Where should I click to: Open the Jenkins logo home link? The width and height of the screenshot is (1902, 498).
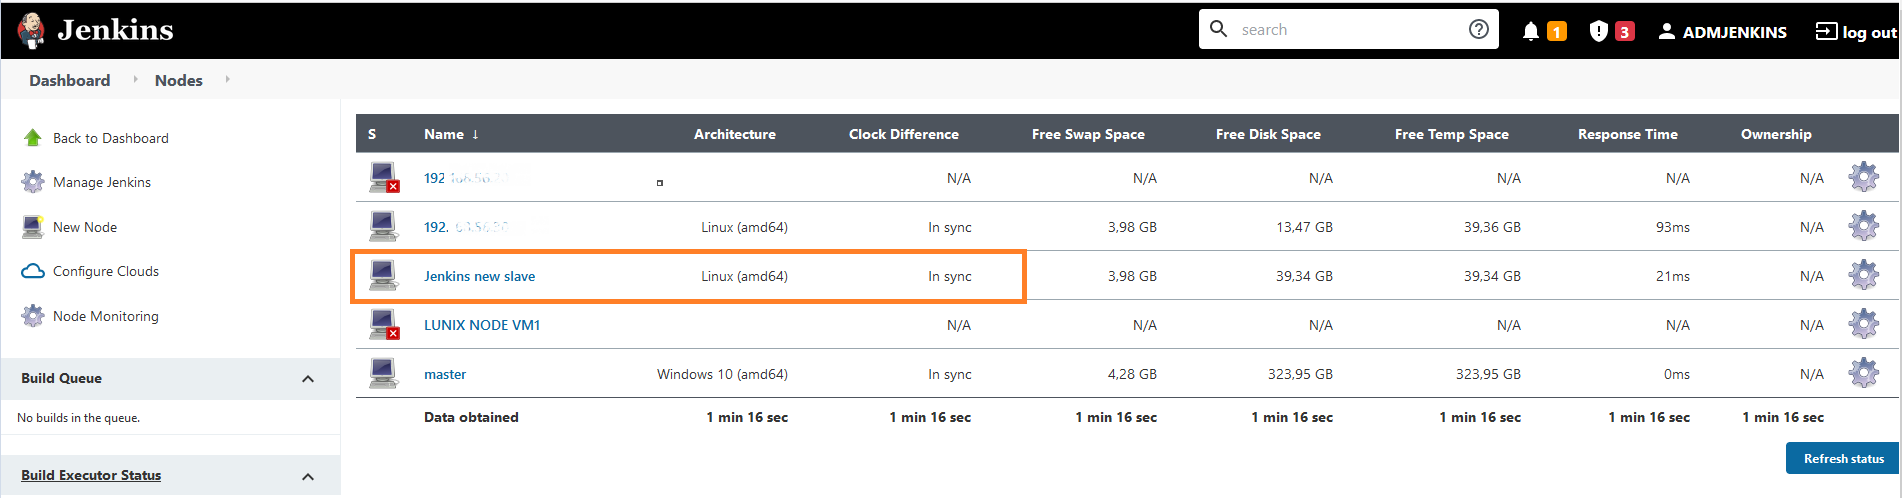point(96,30)
